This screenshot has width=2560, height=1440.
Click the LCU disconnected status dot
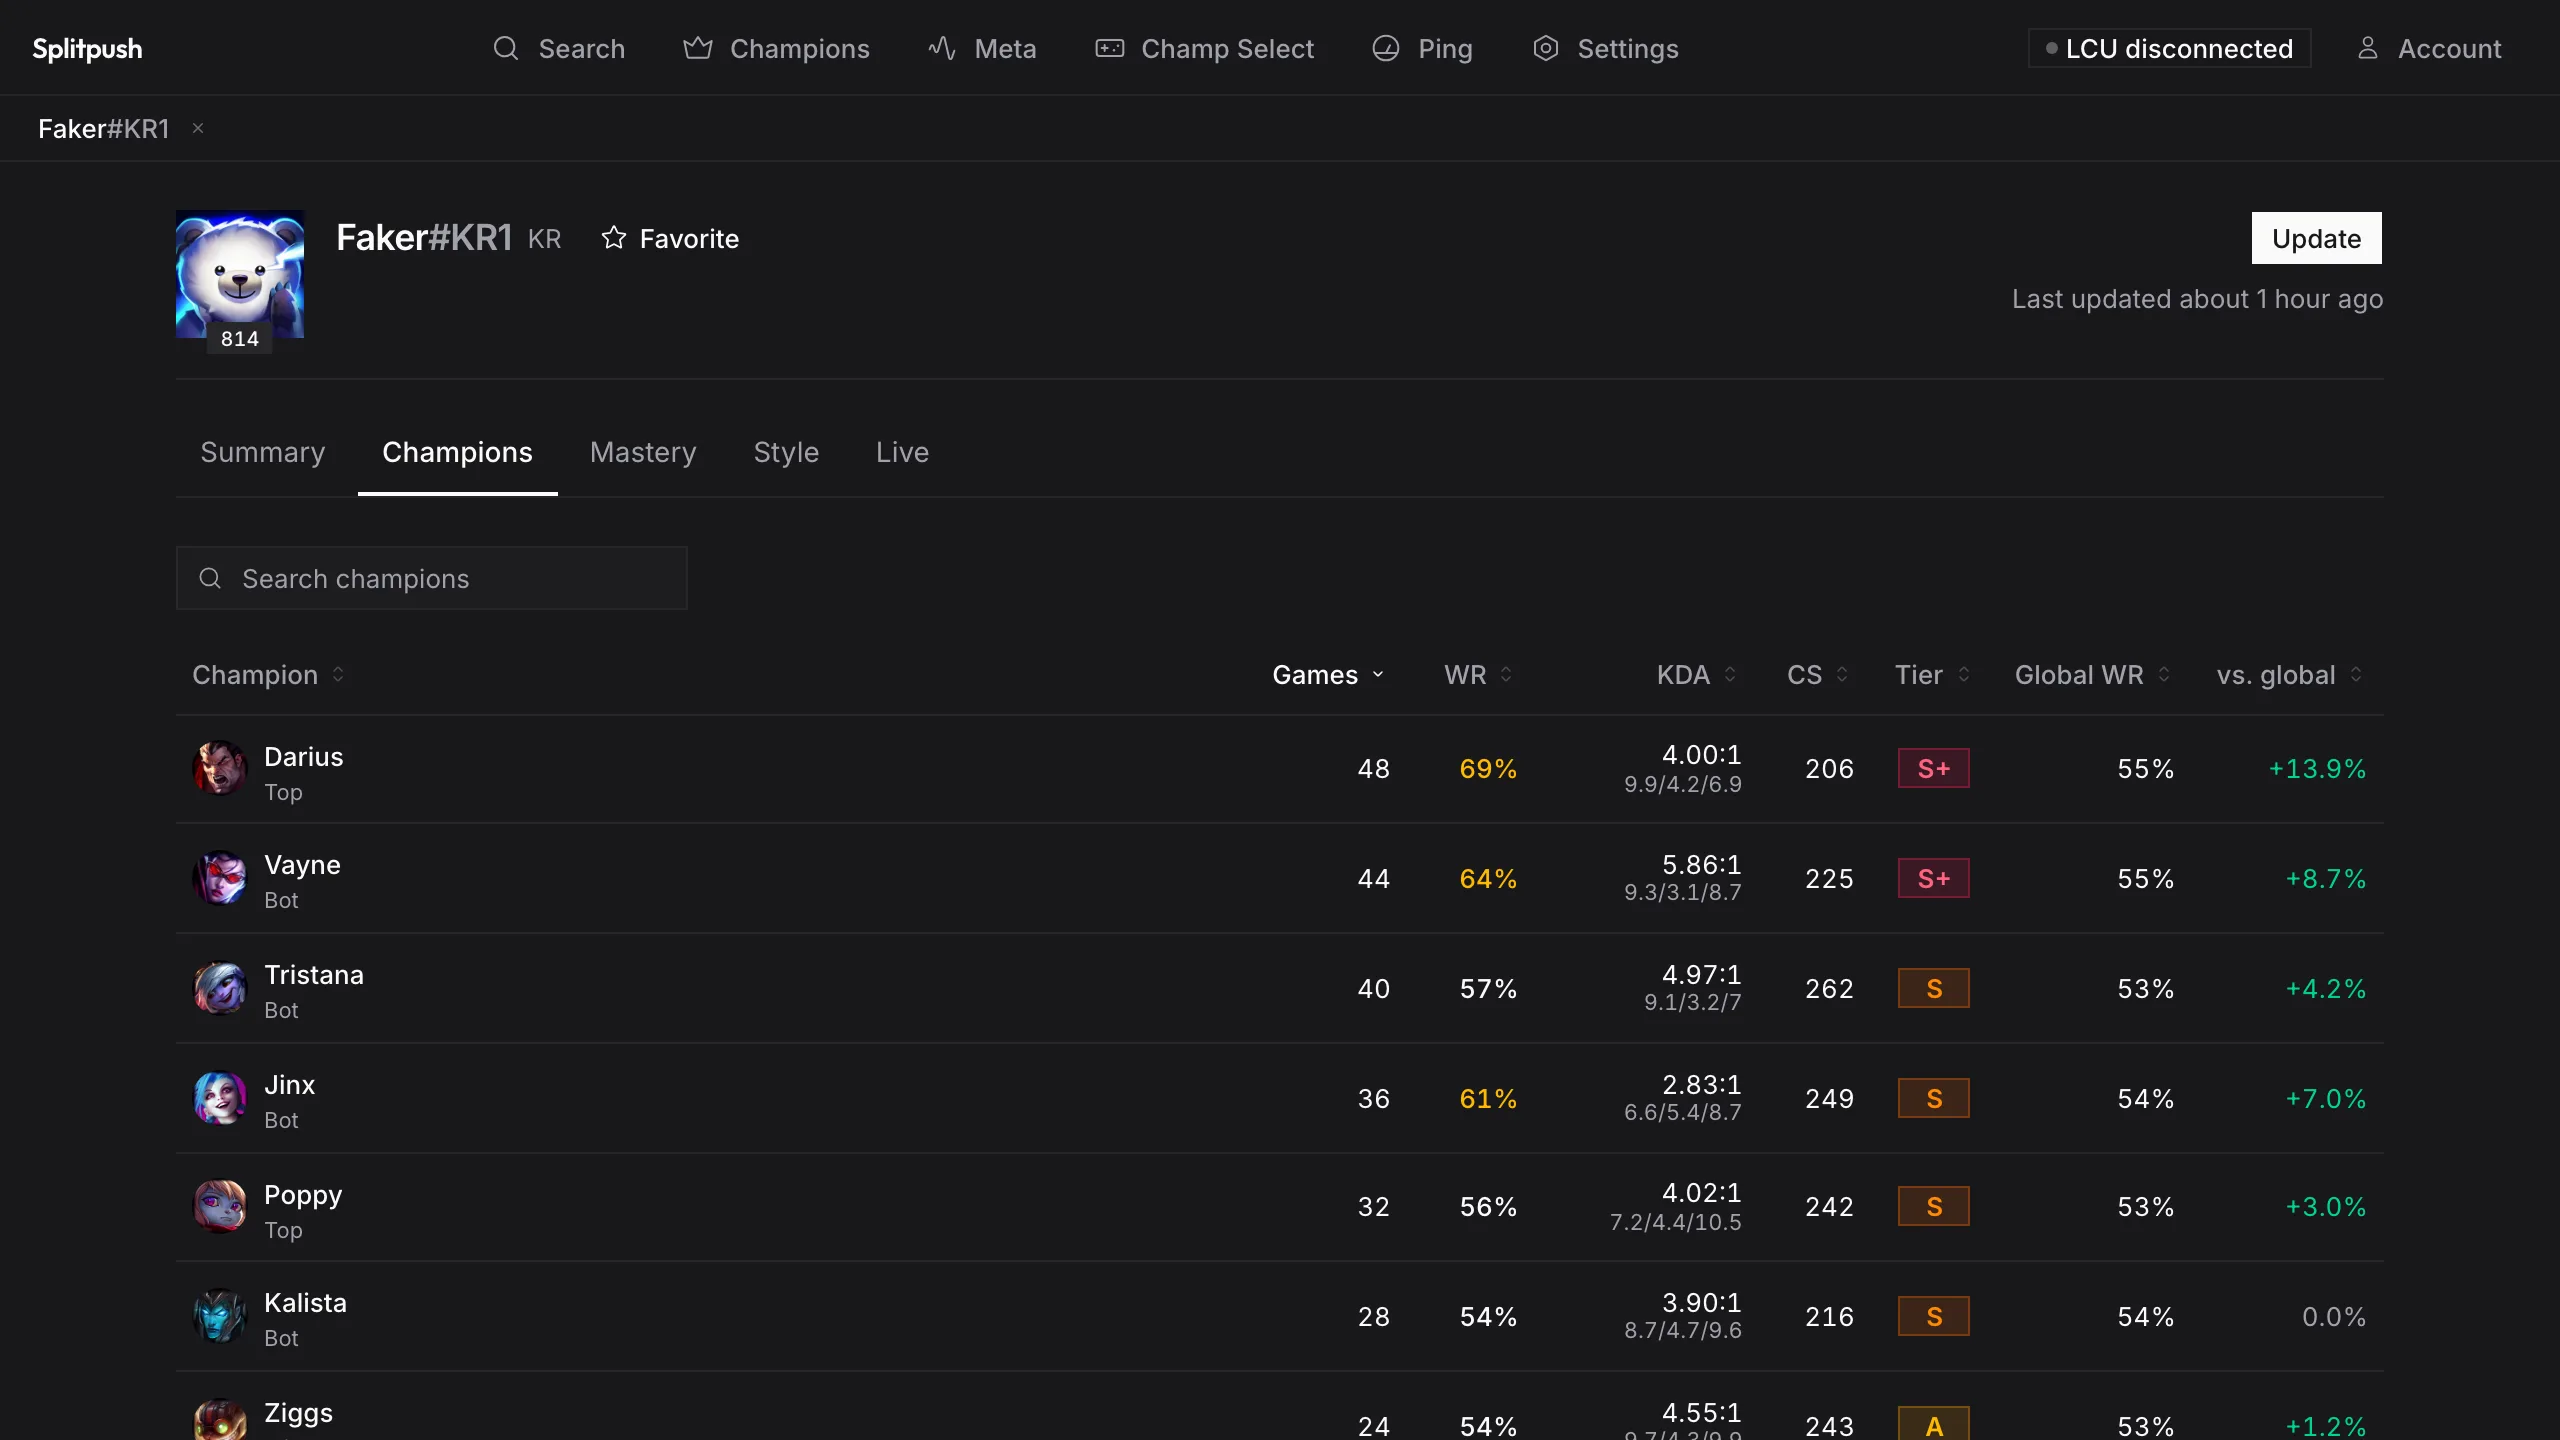(x=2052, y=48)
